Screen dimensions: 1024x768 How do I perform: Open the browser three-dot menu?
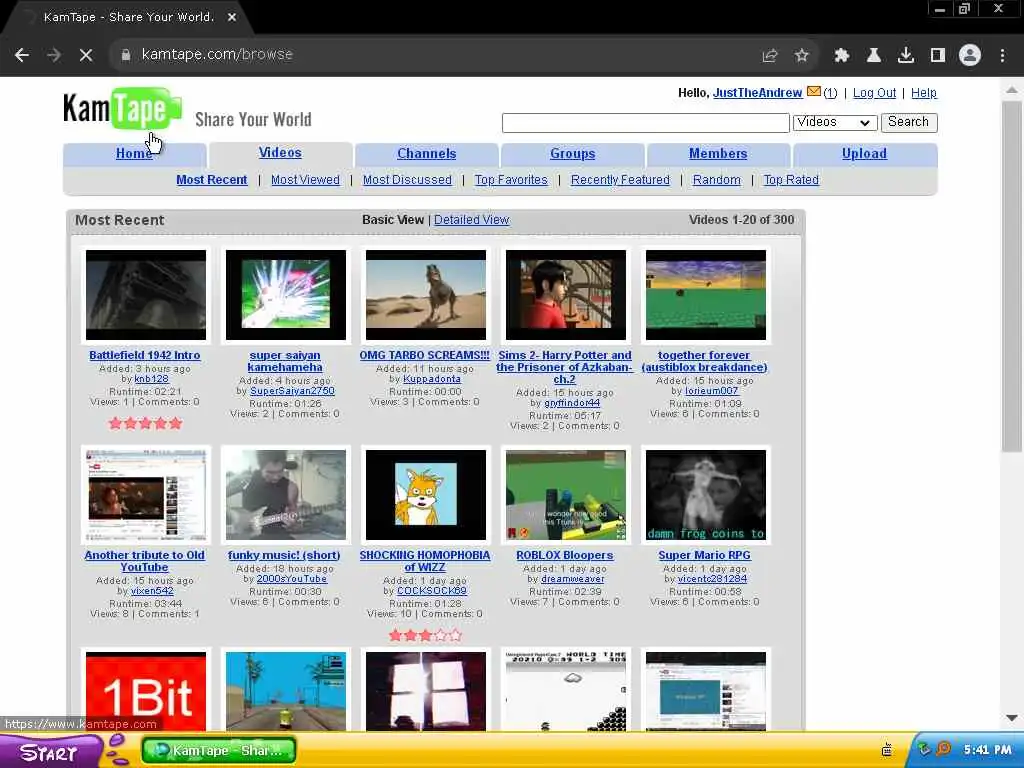tap(1002, 56)
